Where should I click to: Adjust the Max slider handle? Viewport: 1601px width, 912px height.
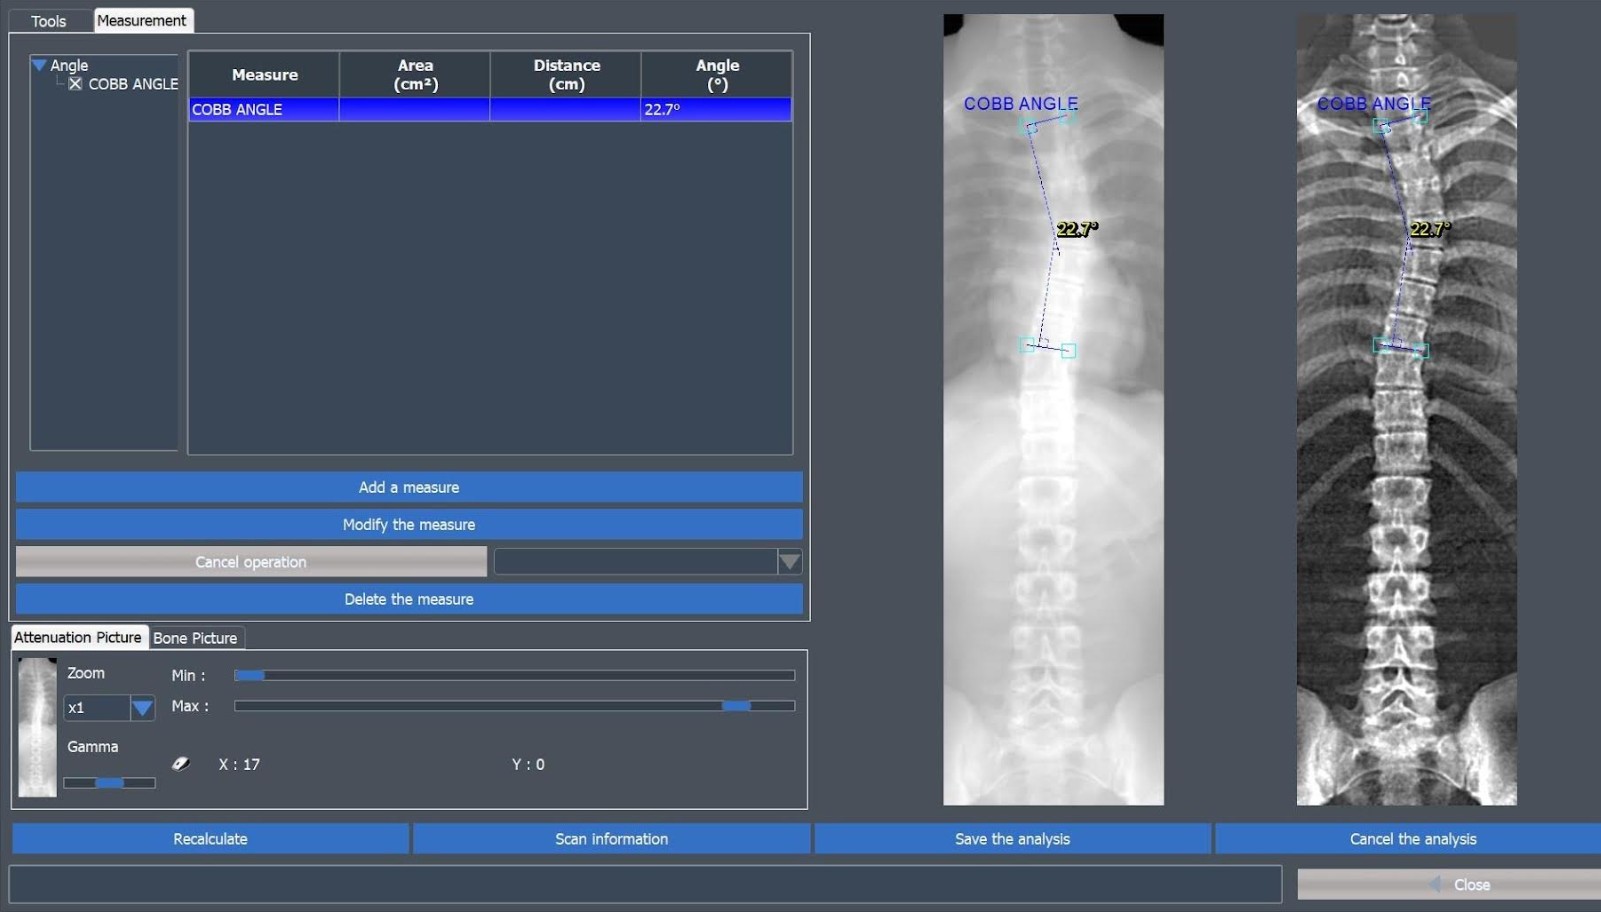[736, 706]
